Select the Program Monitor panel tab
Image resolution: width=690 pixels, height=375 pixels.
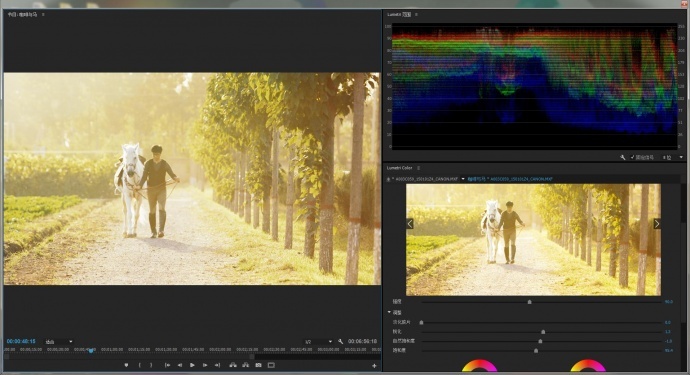tap(22, 15)
